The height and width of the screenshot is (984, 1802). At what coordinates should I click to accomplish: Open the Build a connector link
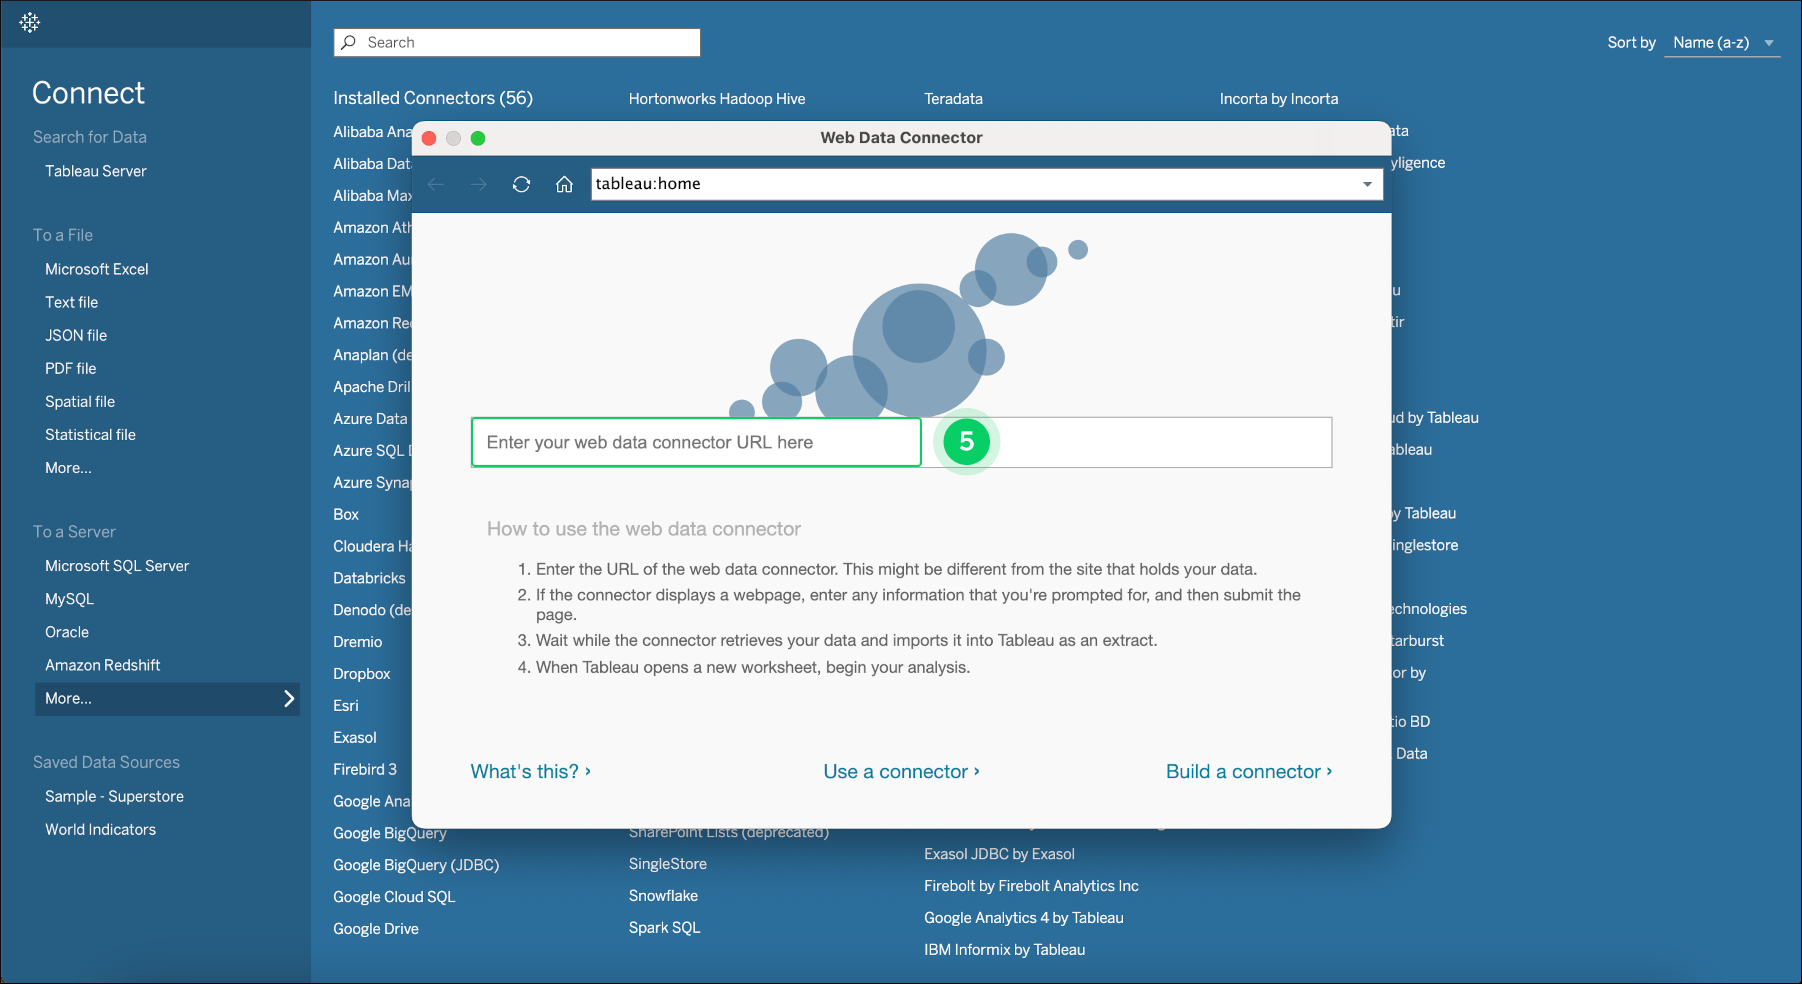tap(1249, 771)
